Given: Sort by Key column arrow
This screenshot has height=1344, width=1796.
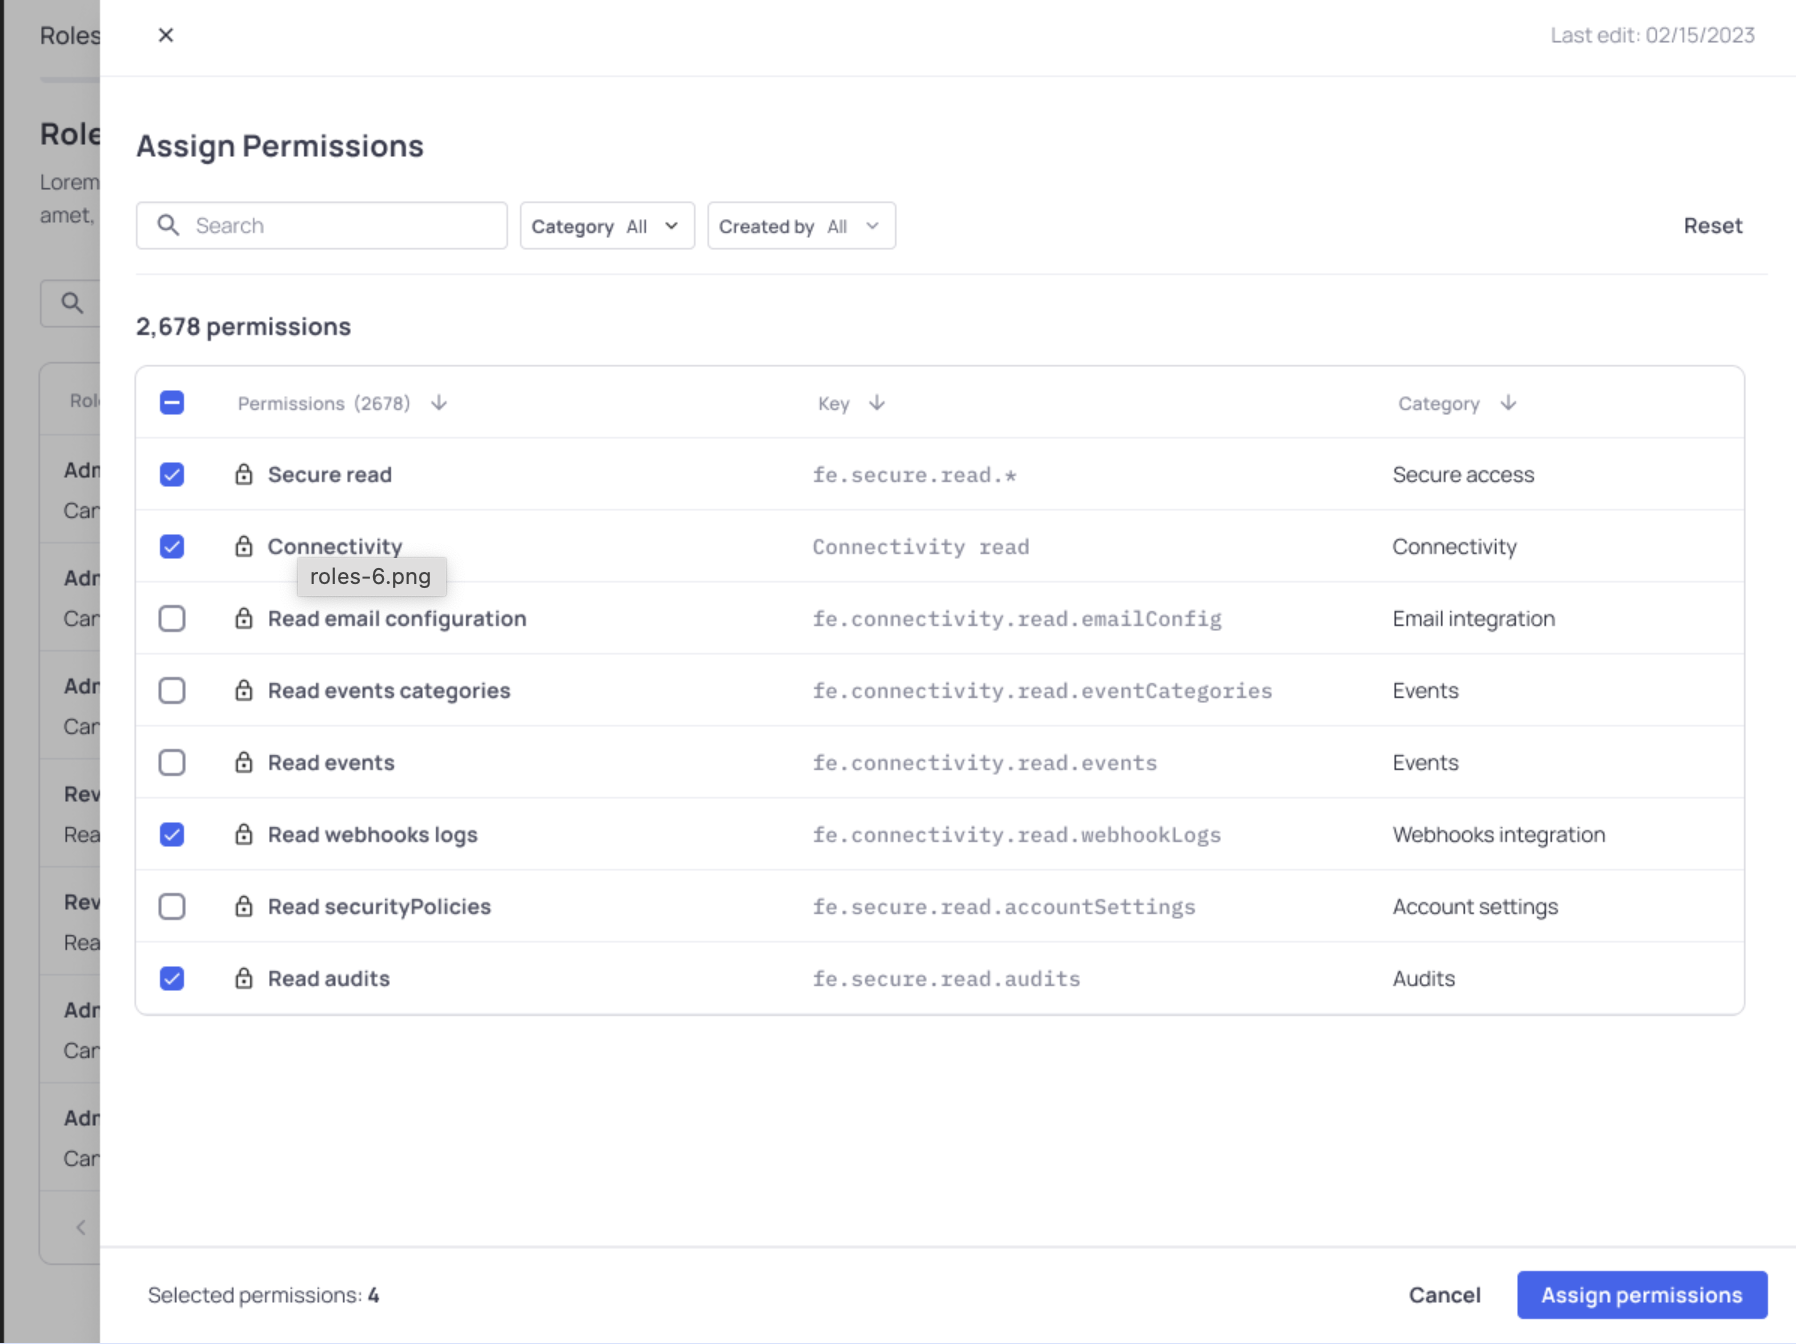Looking at the screenshot, I should [x=877, y=403].
